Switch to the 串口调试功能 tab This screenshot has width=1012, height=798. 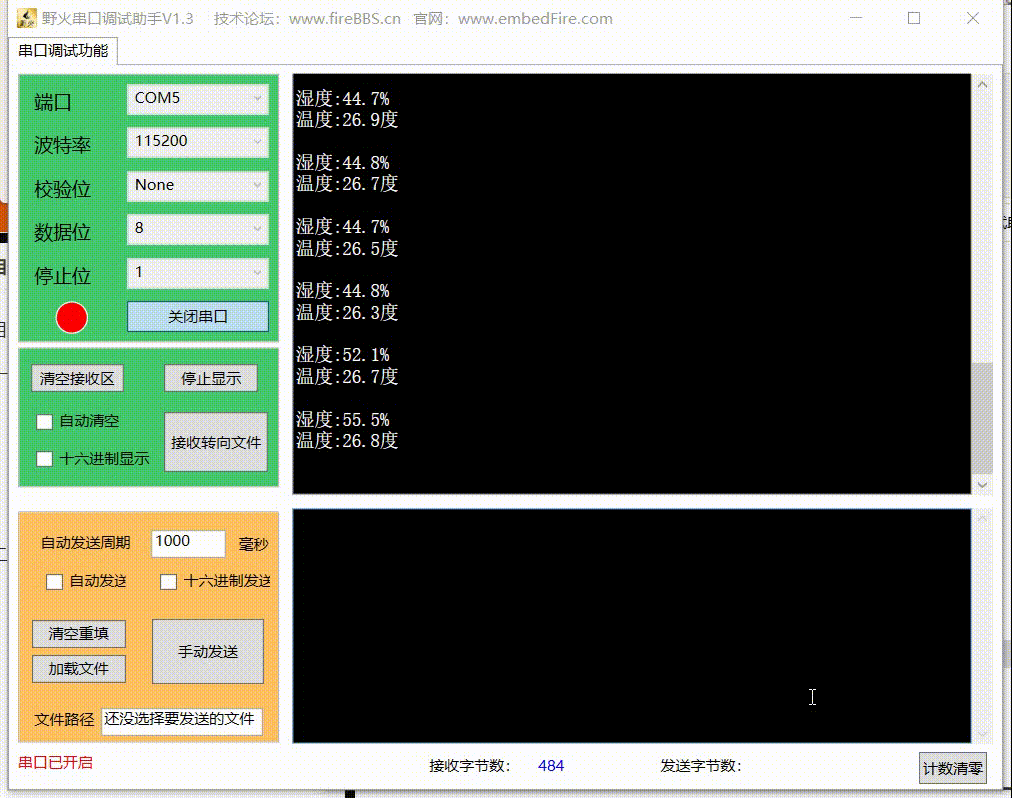(63, 51)
